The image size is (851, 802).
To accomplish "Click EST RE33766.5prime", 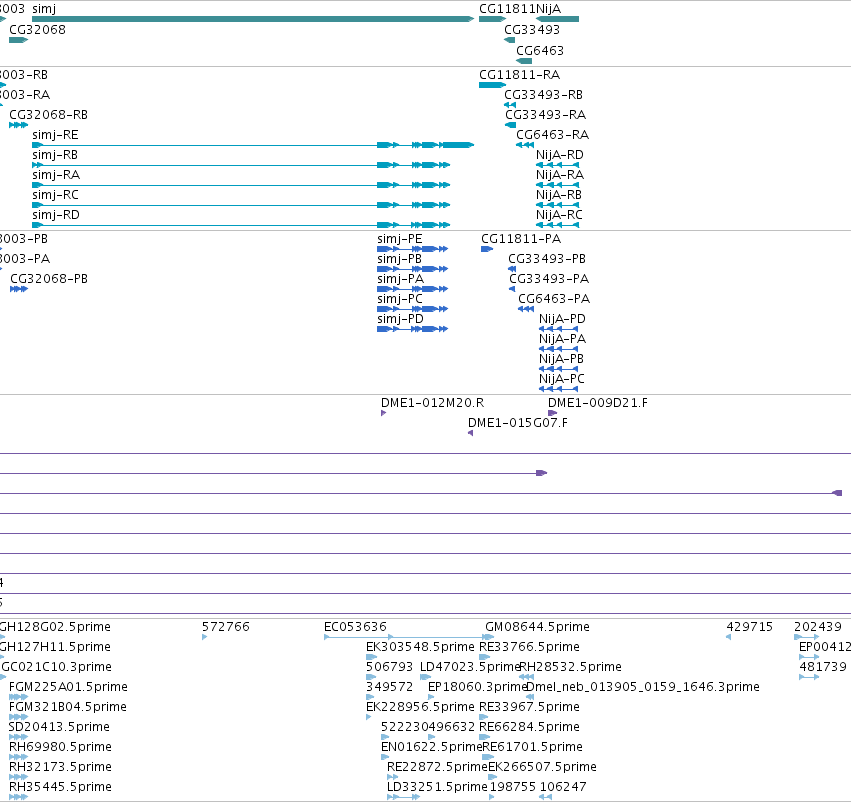I will click(485, 657).
